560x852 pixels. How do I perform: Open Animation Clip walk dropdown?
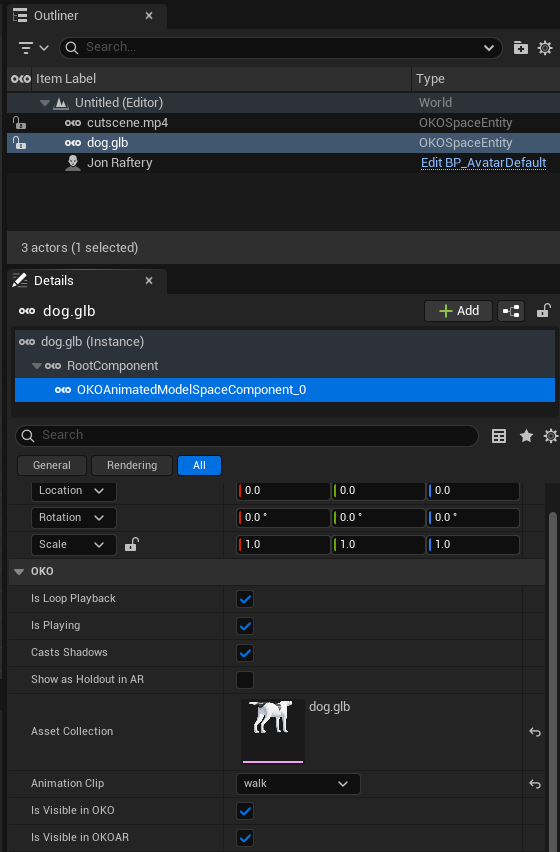(298, 784)
